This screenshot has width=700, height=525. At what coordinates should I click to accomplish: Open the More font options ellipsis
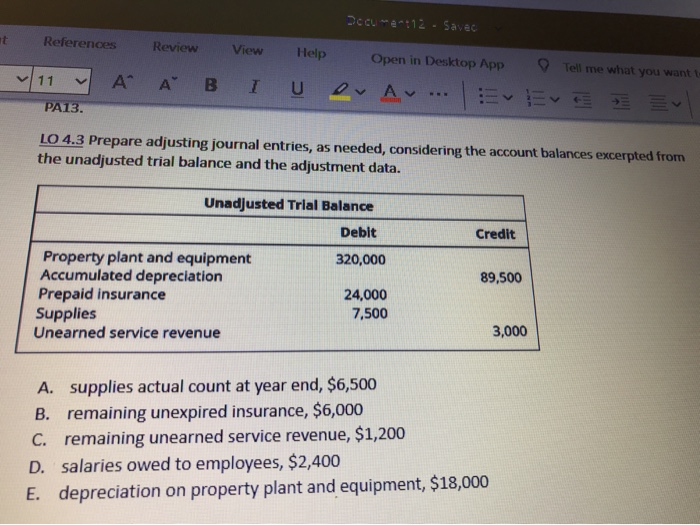tap(438, 94)
